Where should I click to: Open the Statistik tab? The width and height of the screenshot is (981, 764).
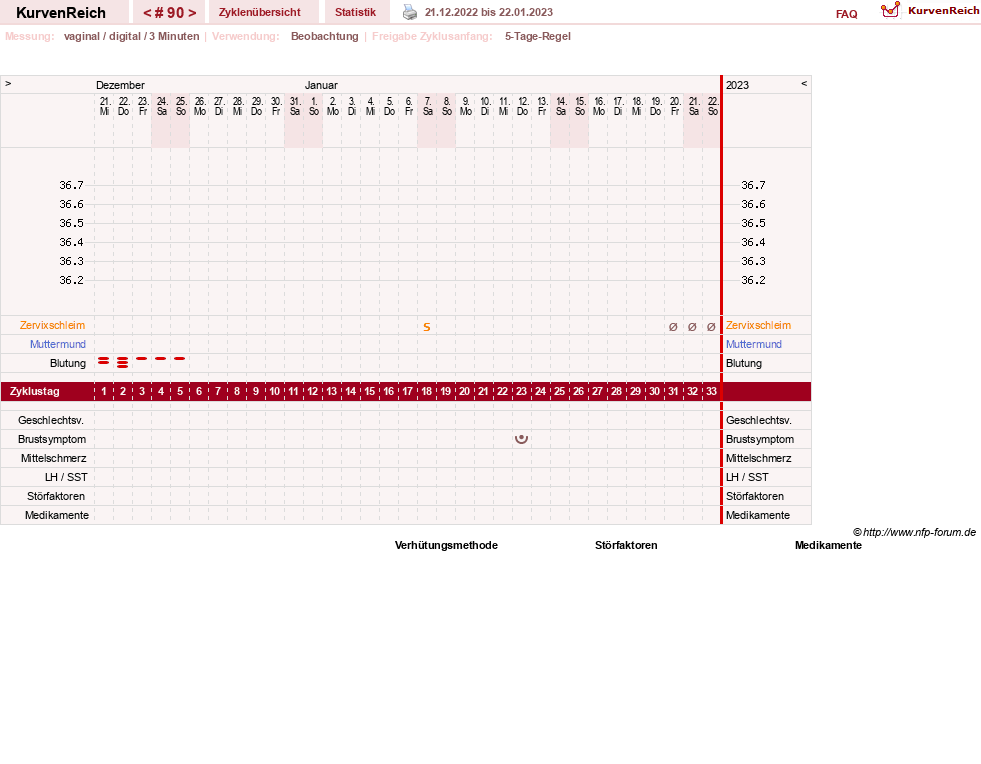click(355, 13)
